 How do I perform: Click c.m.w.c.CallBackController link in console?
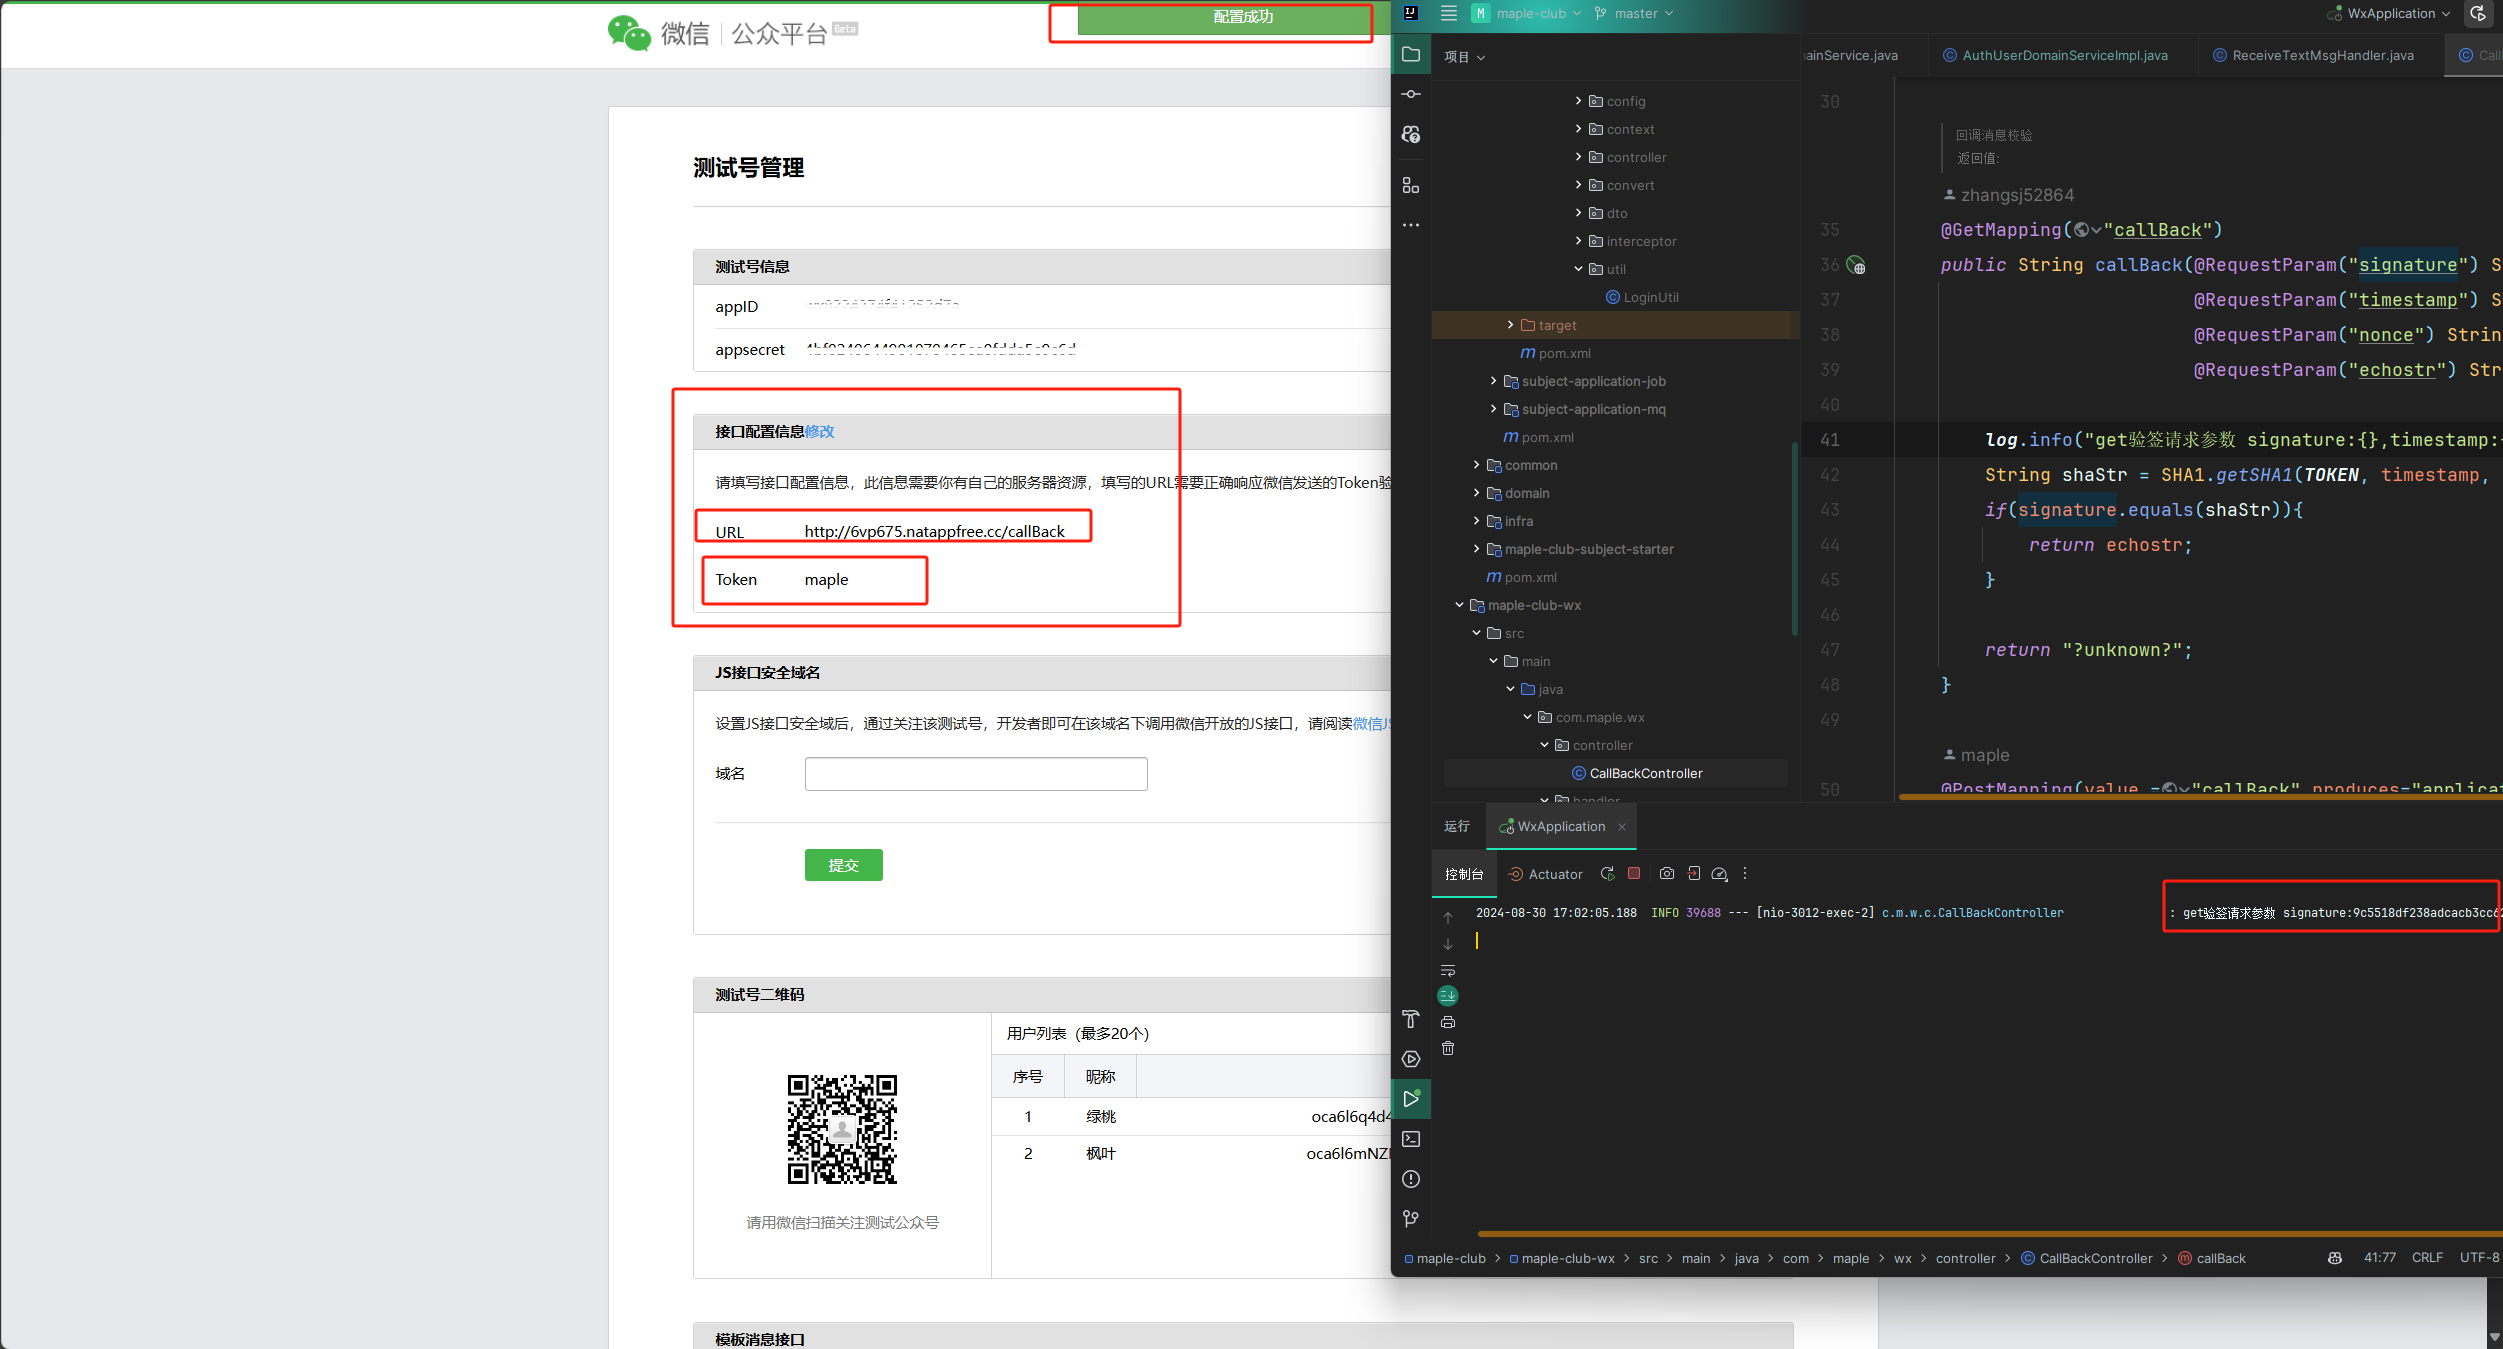1972,913
